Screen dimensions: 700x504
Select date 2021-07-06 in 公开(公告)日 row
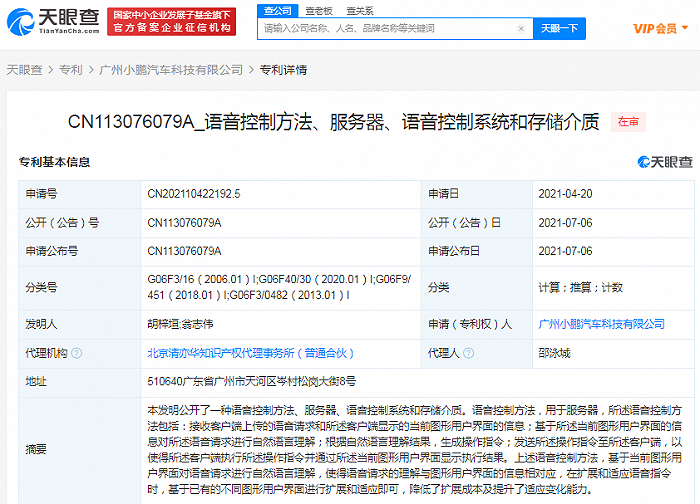(565, 222)
